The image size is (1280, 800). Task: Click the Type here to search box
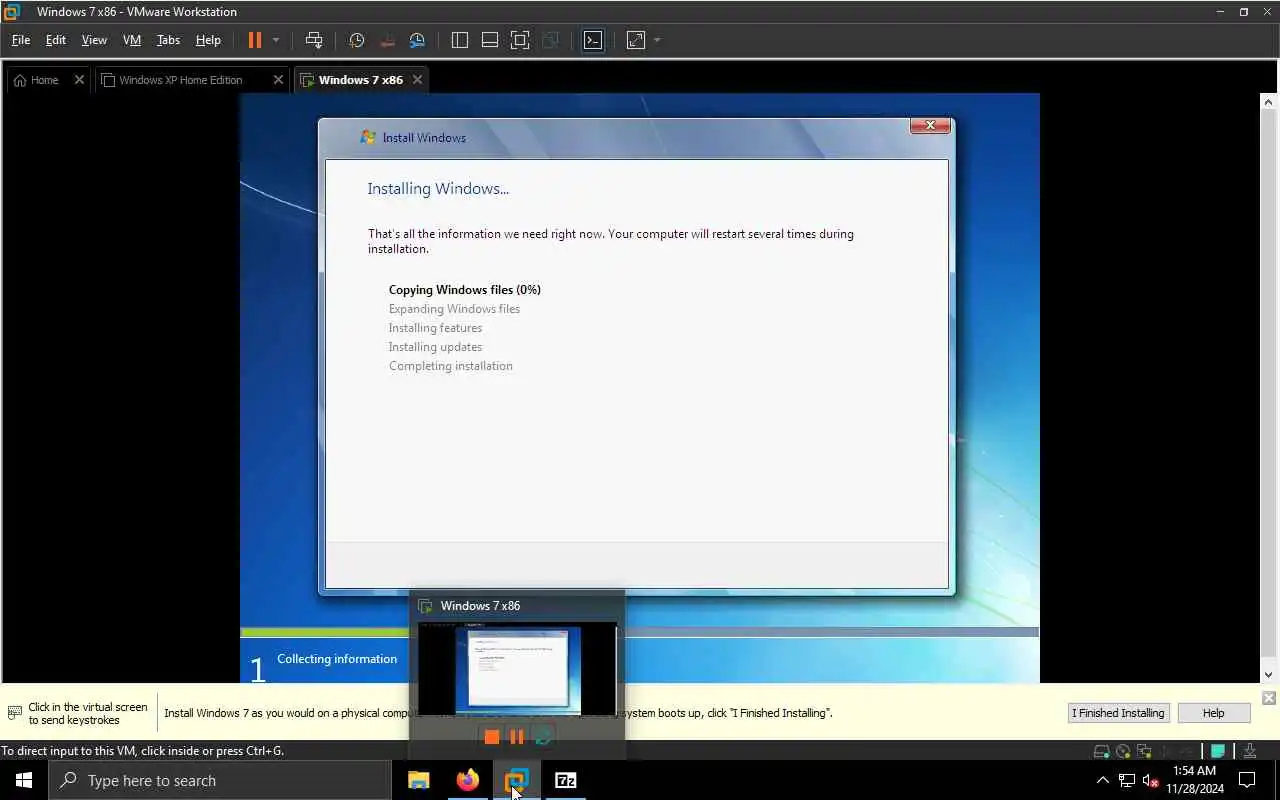pyautogui.click(x=220, y=780)
